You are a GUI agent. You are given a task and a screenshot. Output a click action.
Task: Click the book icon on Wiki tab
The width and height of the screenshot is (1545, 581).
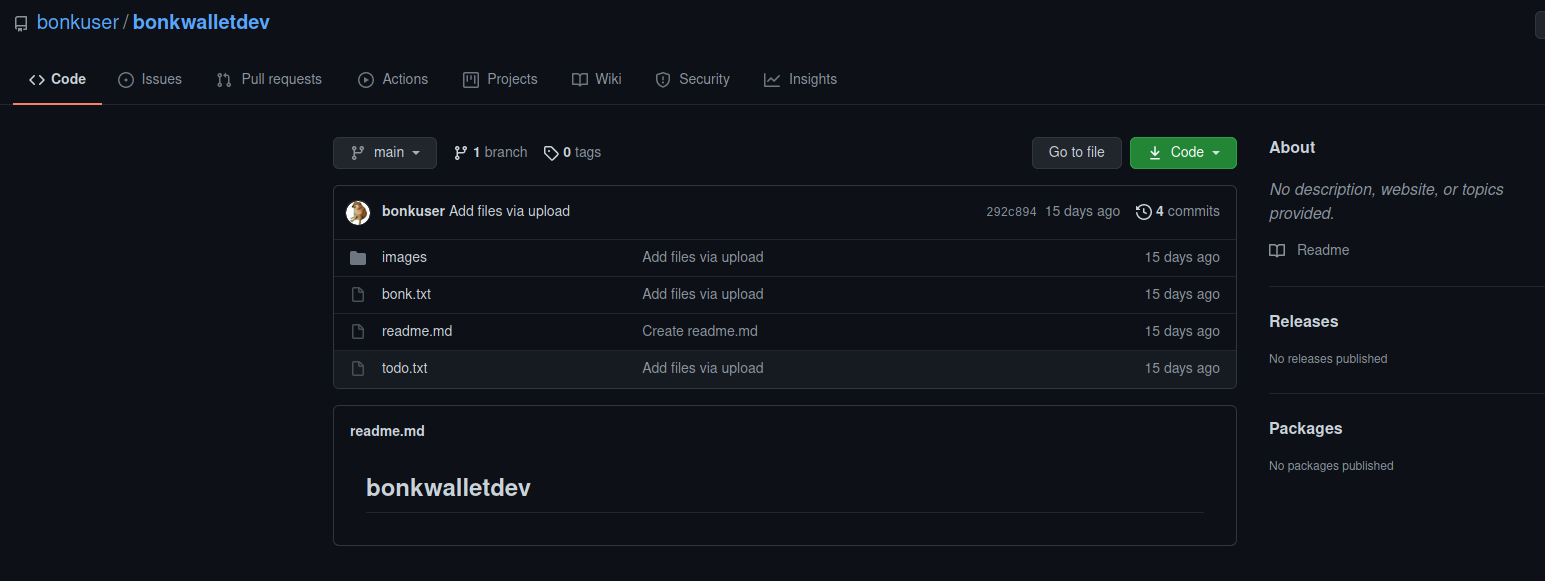click(x=580, y=80)
